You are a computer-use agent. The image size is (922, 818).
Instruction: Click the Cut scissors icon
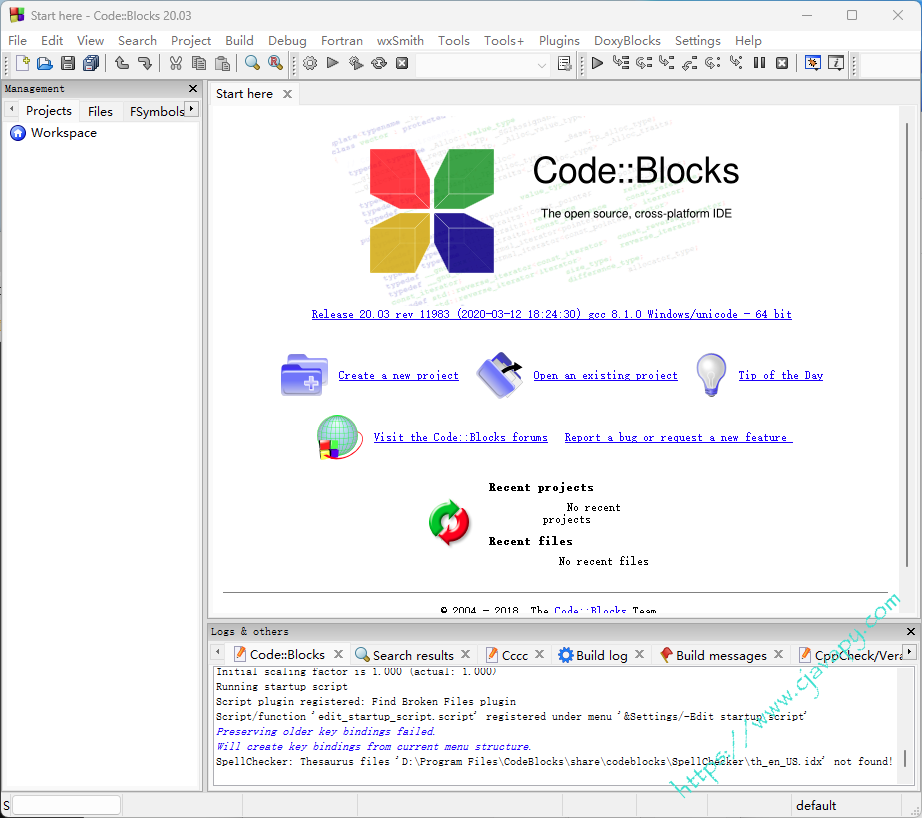click(x=175, y=63)
